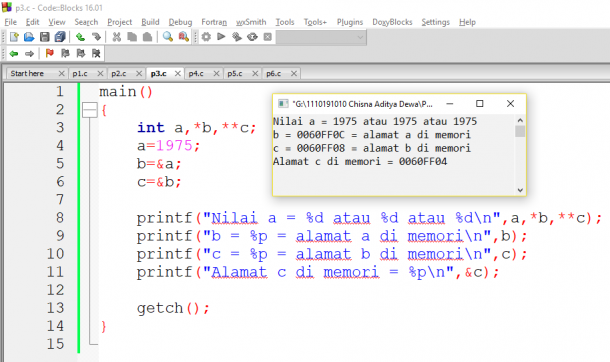This screenshot has height=362, width=610.
Task: Click console scrollbar down arrow
Action: (520, 190)
